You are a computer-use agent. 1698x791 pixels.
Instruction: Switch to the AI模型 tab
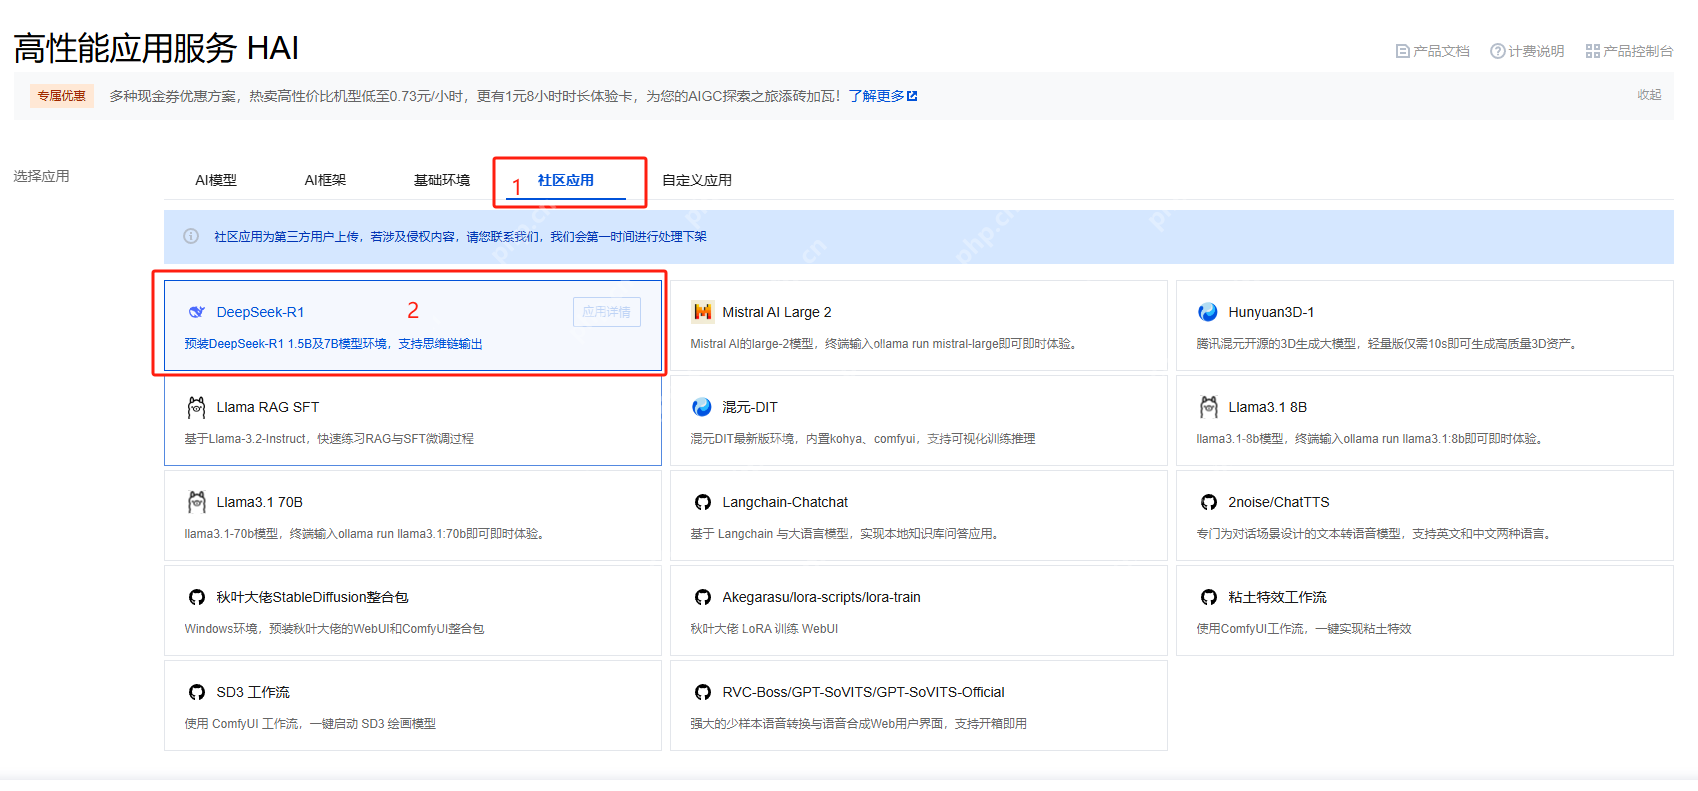(216, 180)
